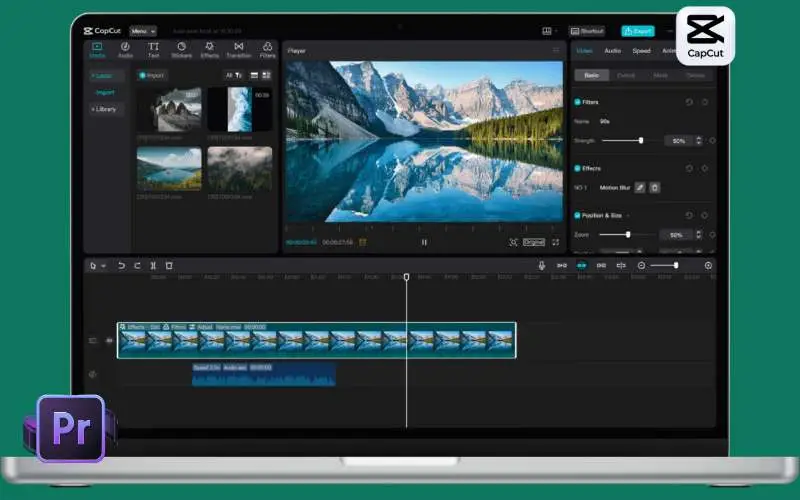
Task: Click the fullscreen icon in the player
Action: 556,242
